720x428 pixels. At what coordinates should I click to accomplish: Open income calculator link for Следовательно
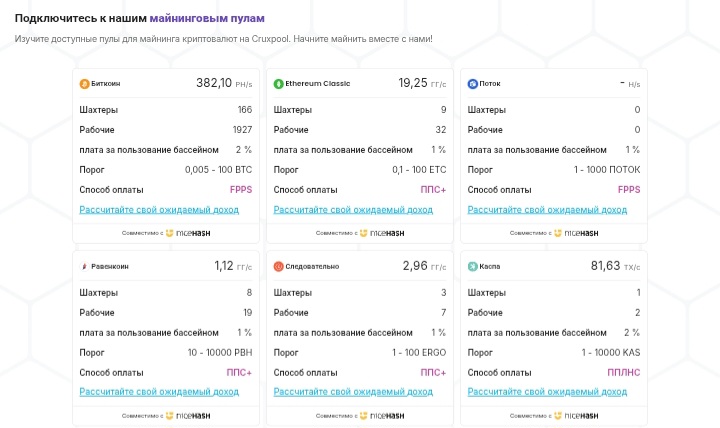click(x=353, y=392)
